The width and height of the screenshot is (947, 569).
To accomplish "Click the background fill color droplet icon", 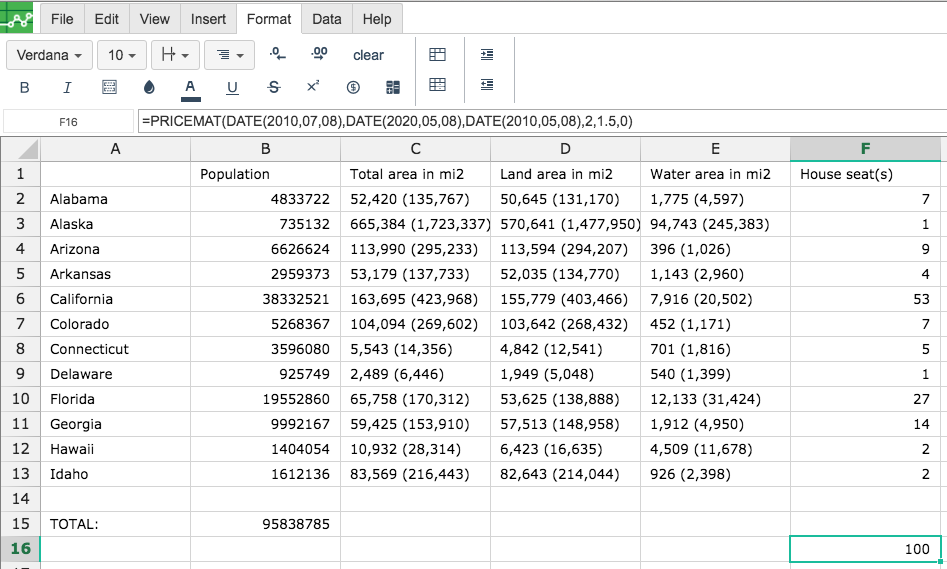I will pyautogui.click(x=149, y=88).
